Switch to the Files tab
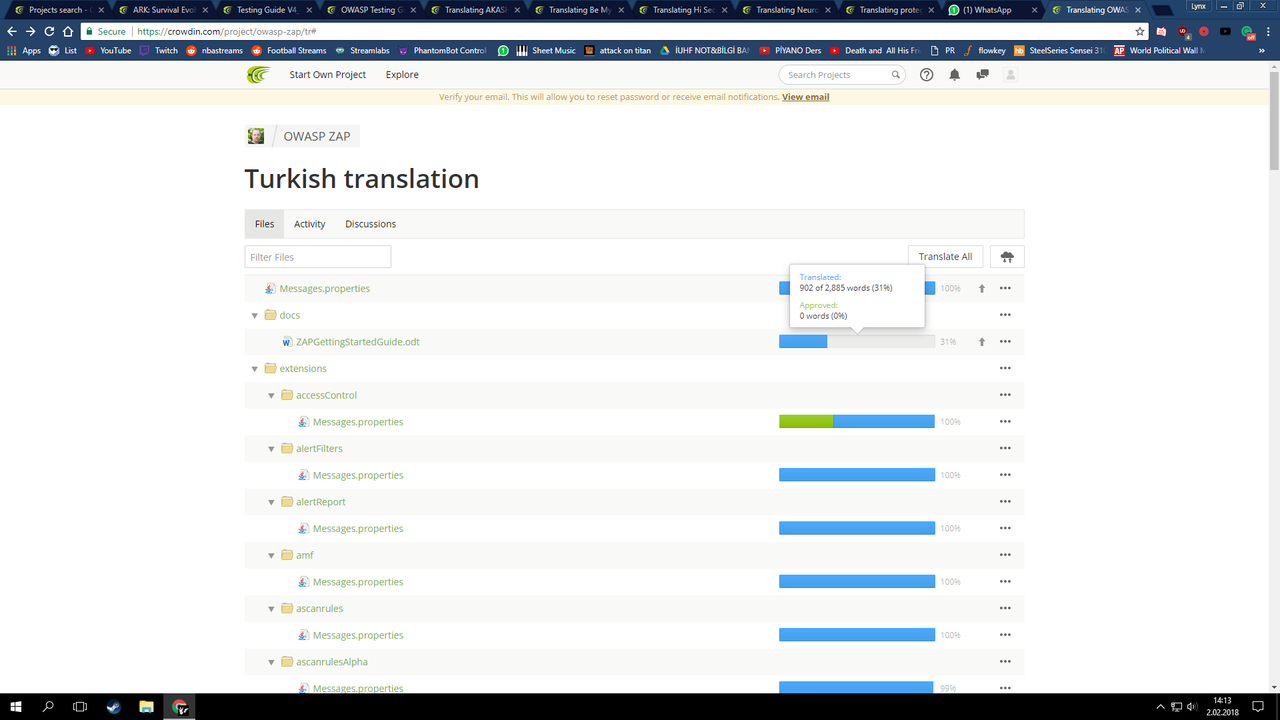Viewport: 1280px width, 720px height. [x=264, y=224]
